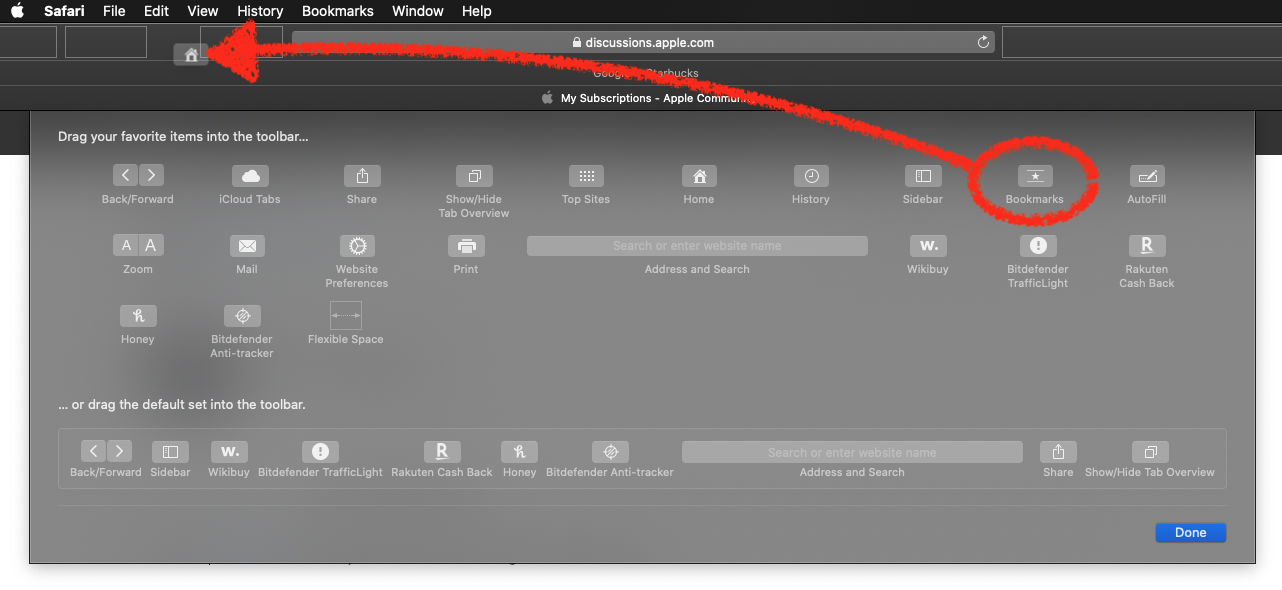1282x590 pixels.
Task: Click Done to finish customizing
Action: (1190, 532)
